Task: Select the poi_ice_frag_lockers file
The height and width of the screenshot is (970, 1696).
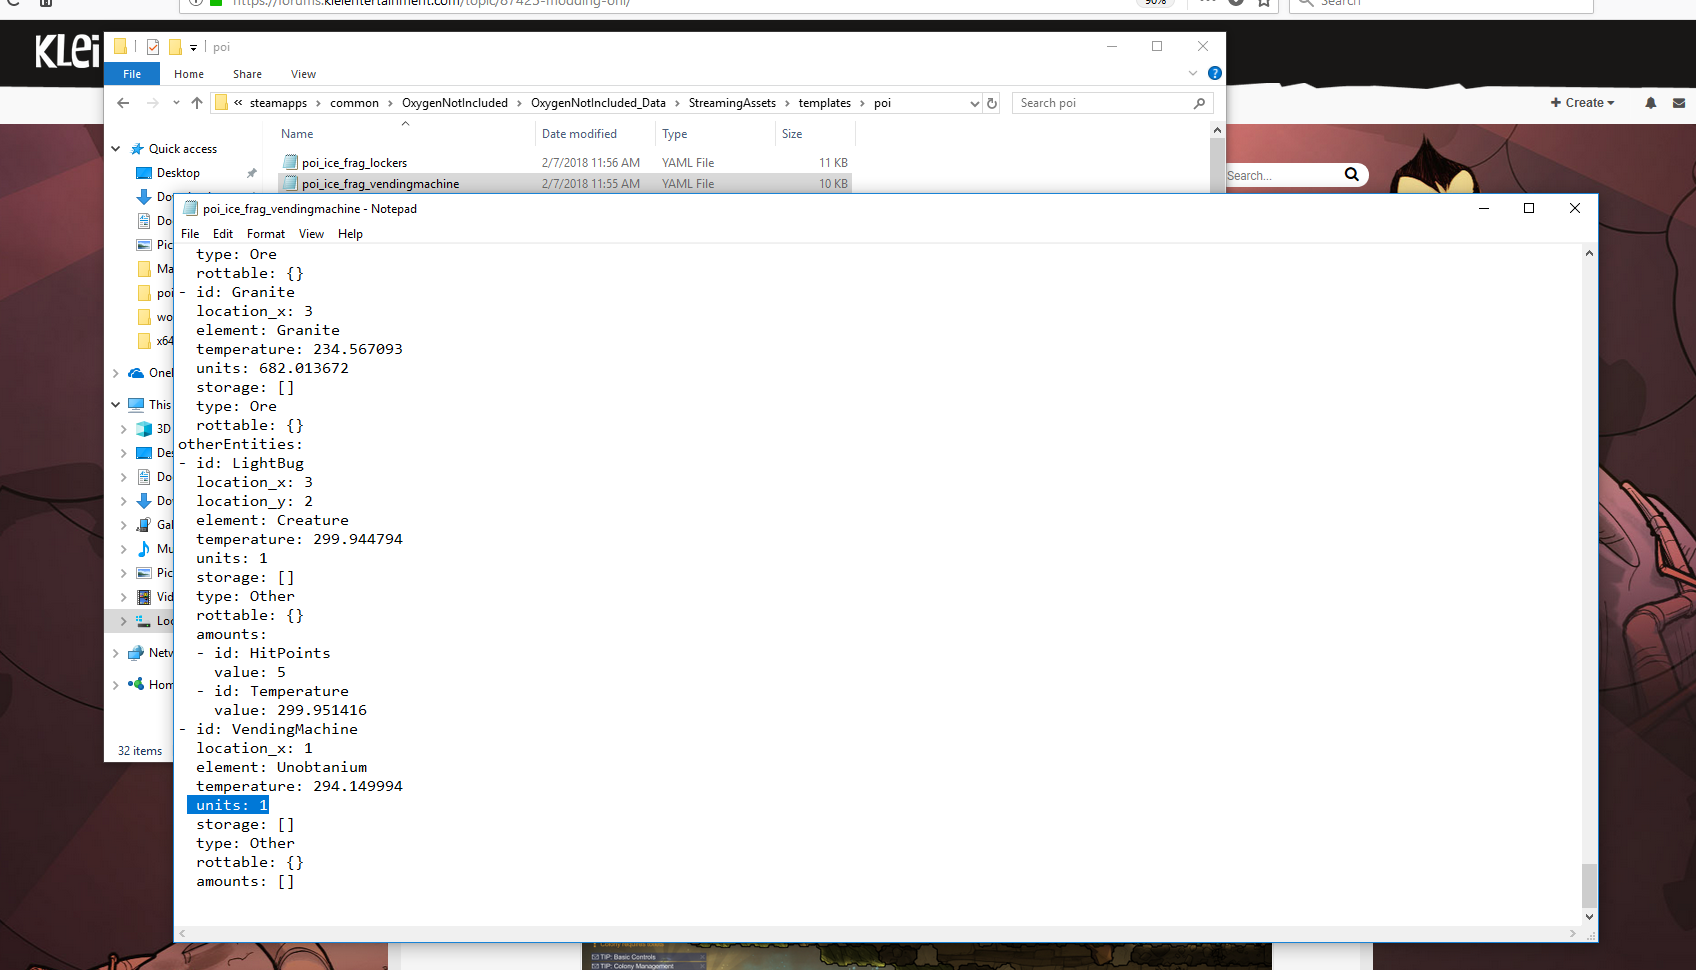Action: (x=354, y=163)
